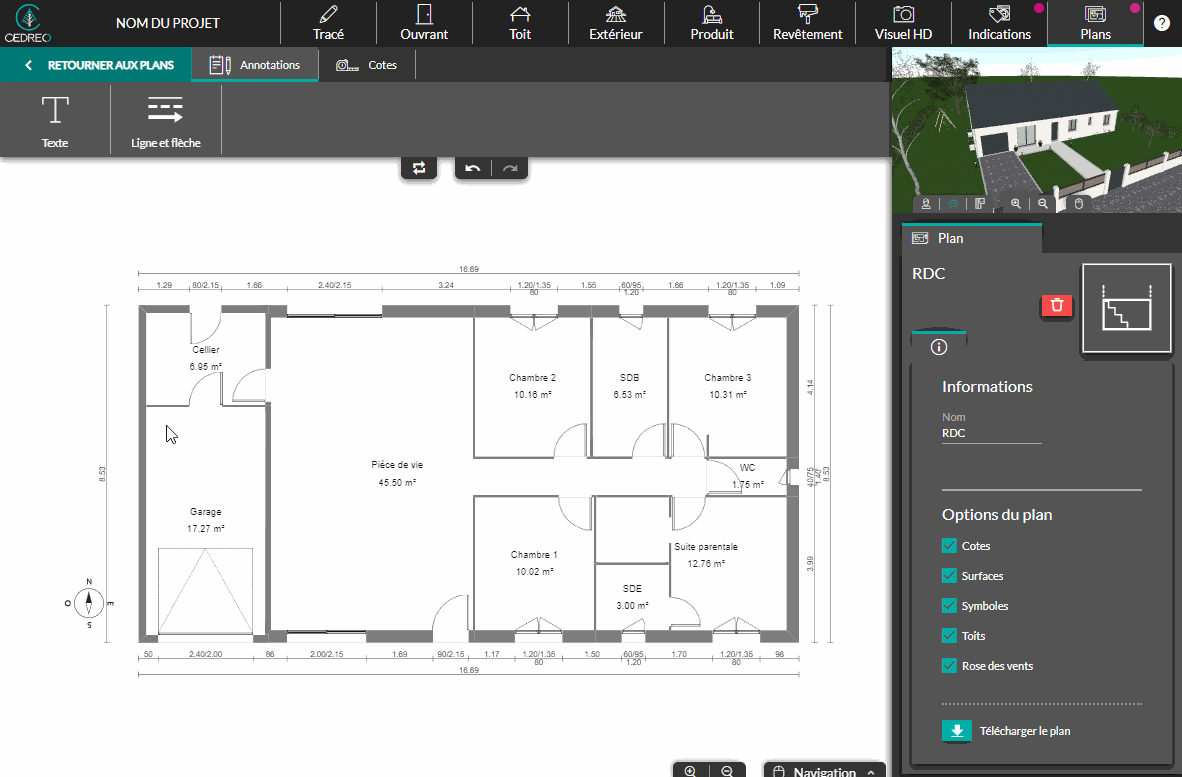The width and height of the screenshot is (1182, 777).
Task: Switch to the Cotes tab
Action: pyautogui.click(x=367, y=65)
